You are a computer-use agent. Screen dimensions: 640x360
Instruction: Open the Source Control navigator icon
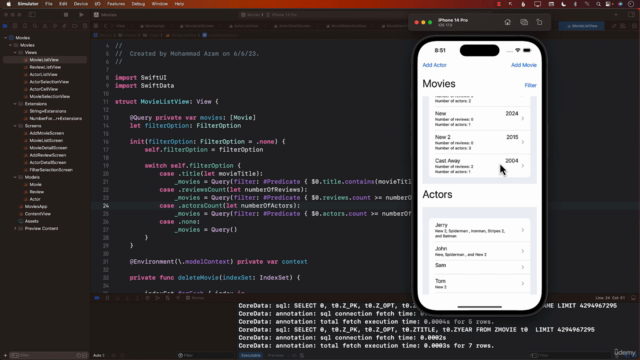[x=15, y=26]
